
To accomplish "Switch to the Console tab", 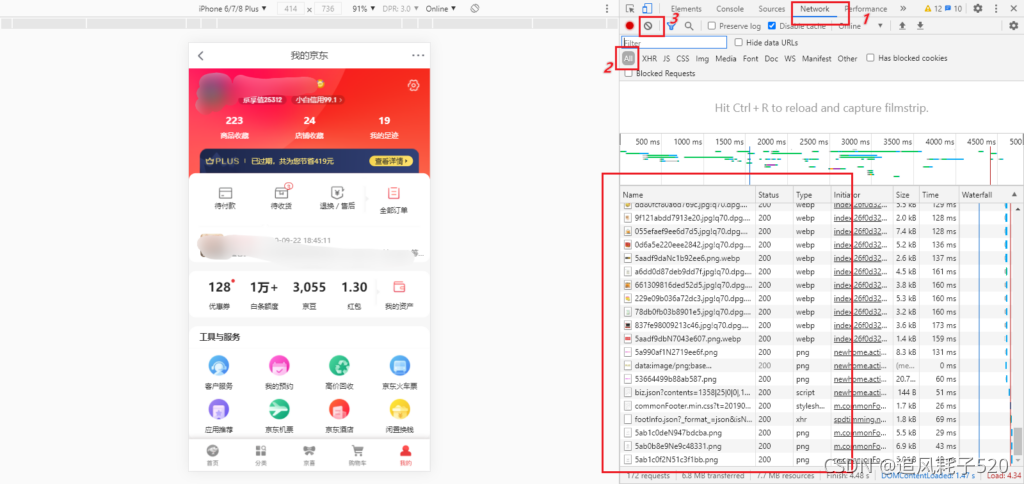I will pos(729,9).
